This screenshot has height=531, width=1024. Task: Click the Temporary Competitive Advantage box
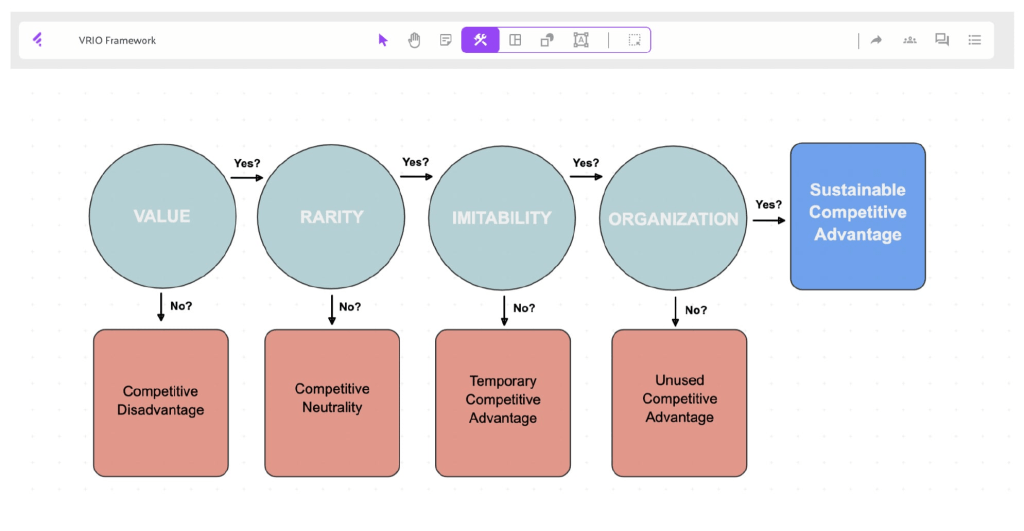tap(503, 401)
